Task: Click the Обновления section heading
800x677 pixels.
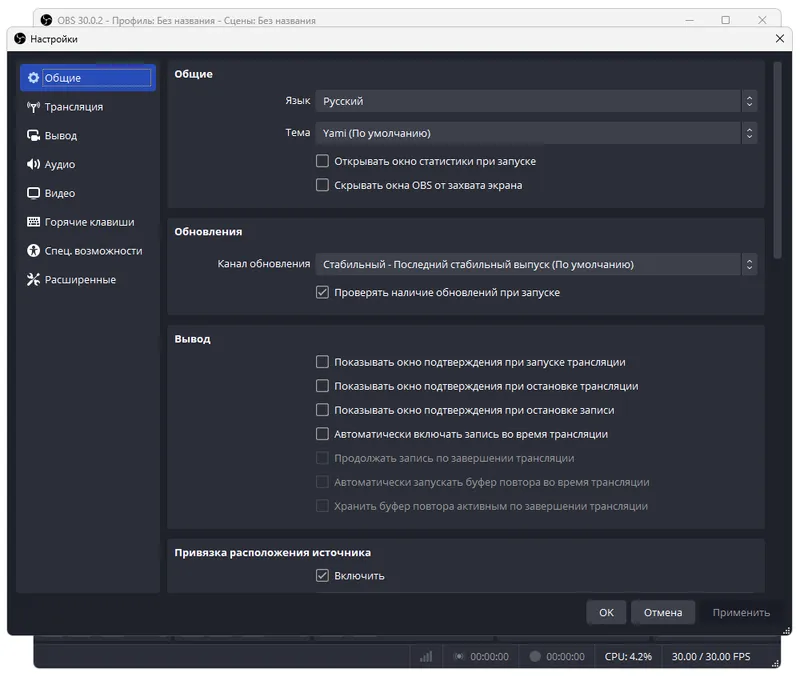Action: [x=208, y=232]
